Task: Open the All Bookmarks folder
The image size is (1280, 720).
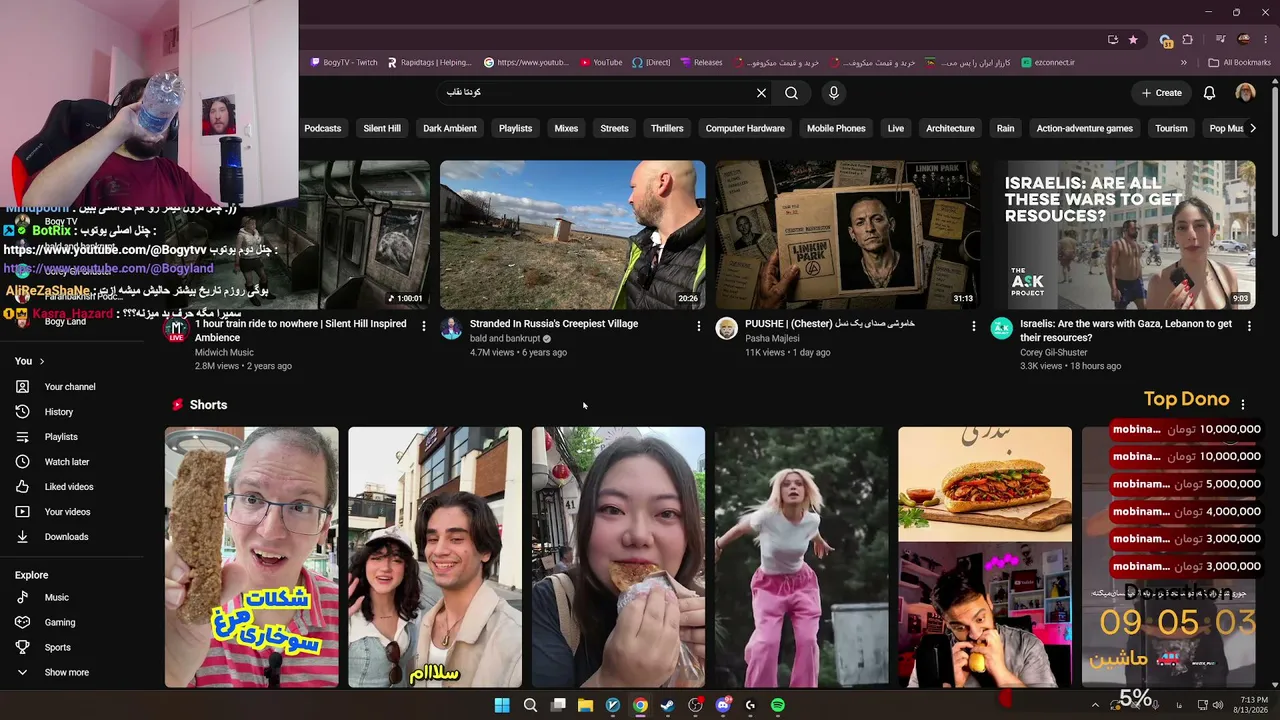Action: click(x=1240, y=62)
